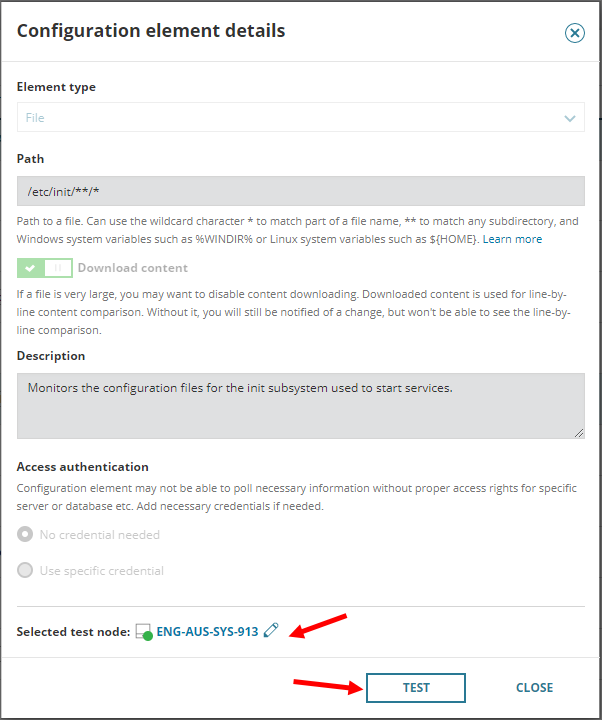Click the chevron arrow in Element type field
The height and width of the screenshot is (720, 602).
click(570, 118)
